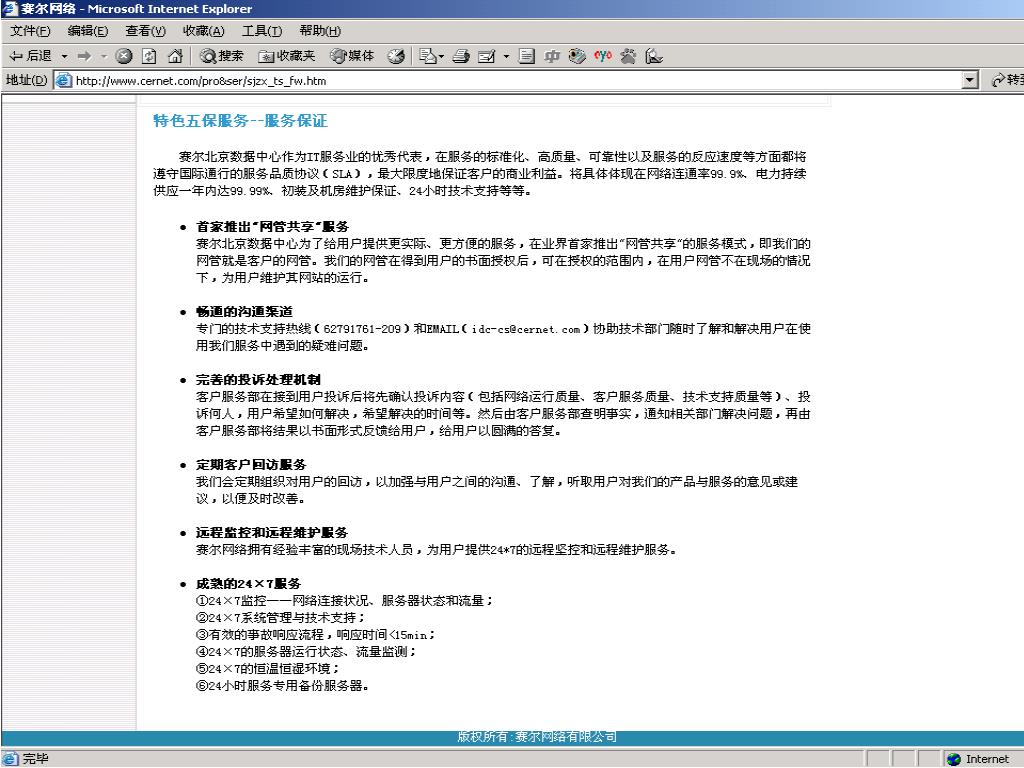Click the last toolbar icon after the paw print
1024x768 pixels.
click(654, 56)
